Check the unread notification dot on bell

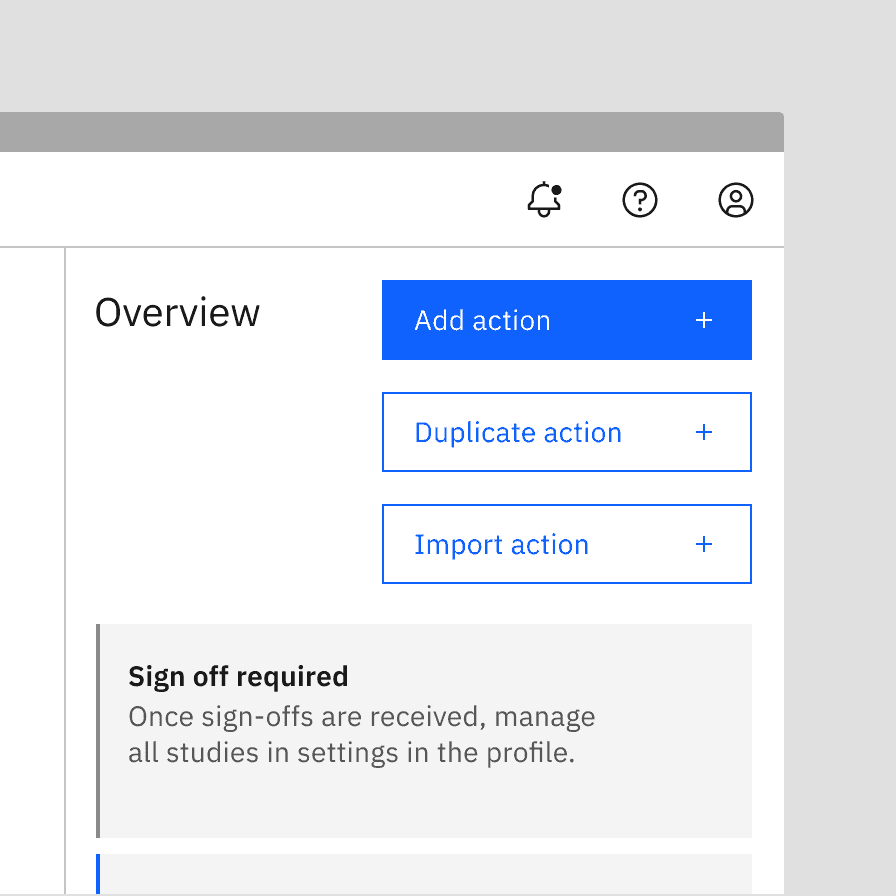click(556, 188)
